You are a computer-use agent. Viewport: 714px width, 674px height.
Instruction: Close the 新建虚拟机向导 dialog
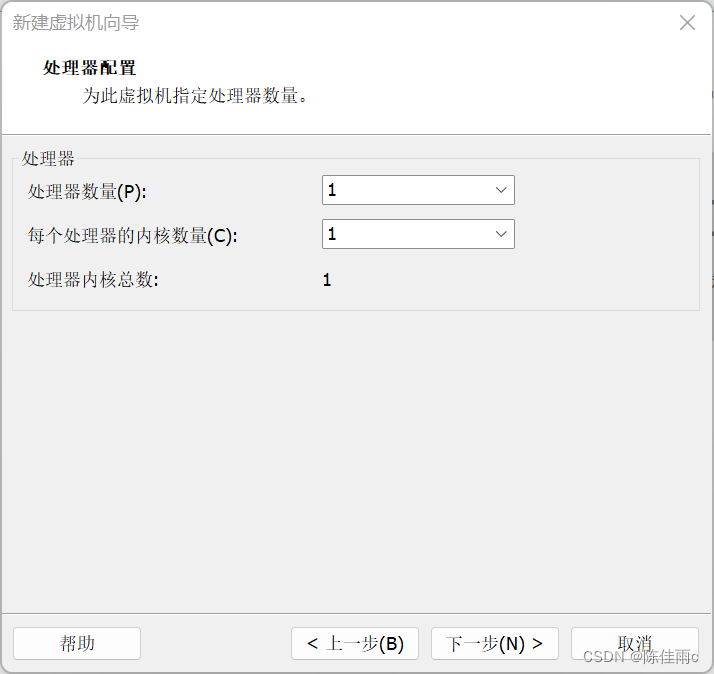[x=687, y=22]
